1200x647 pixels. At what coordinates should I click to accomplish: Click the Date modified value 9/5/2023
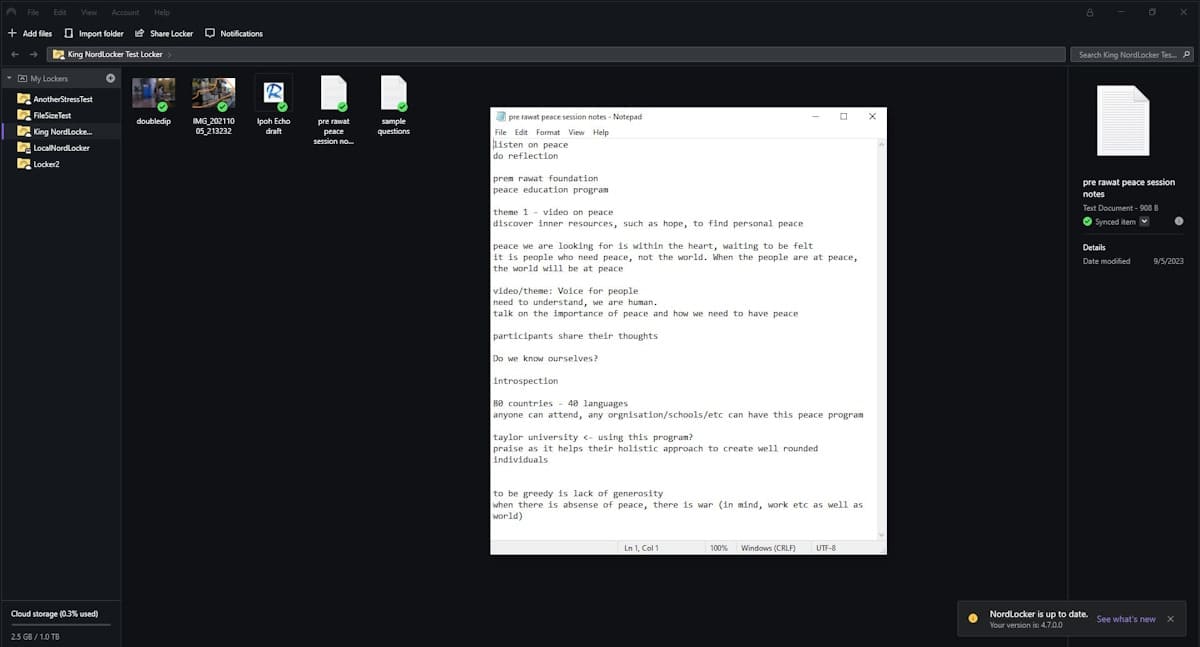(x=1168, y=261)
